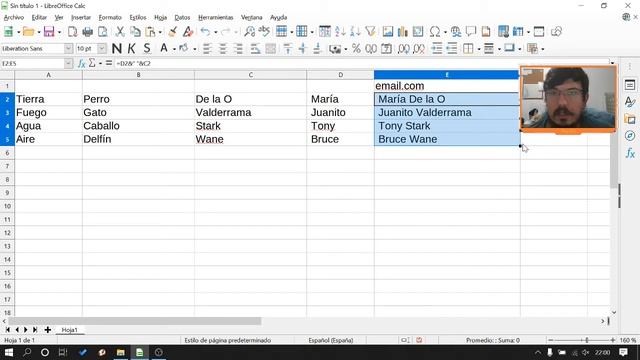Open the sidebar Styles icon
Screen dimensions: 640x360
(x=630, y=102)
